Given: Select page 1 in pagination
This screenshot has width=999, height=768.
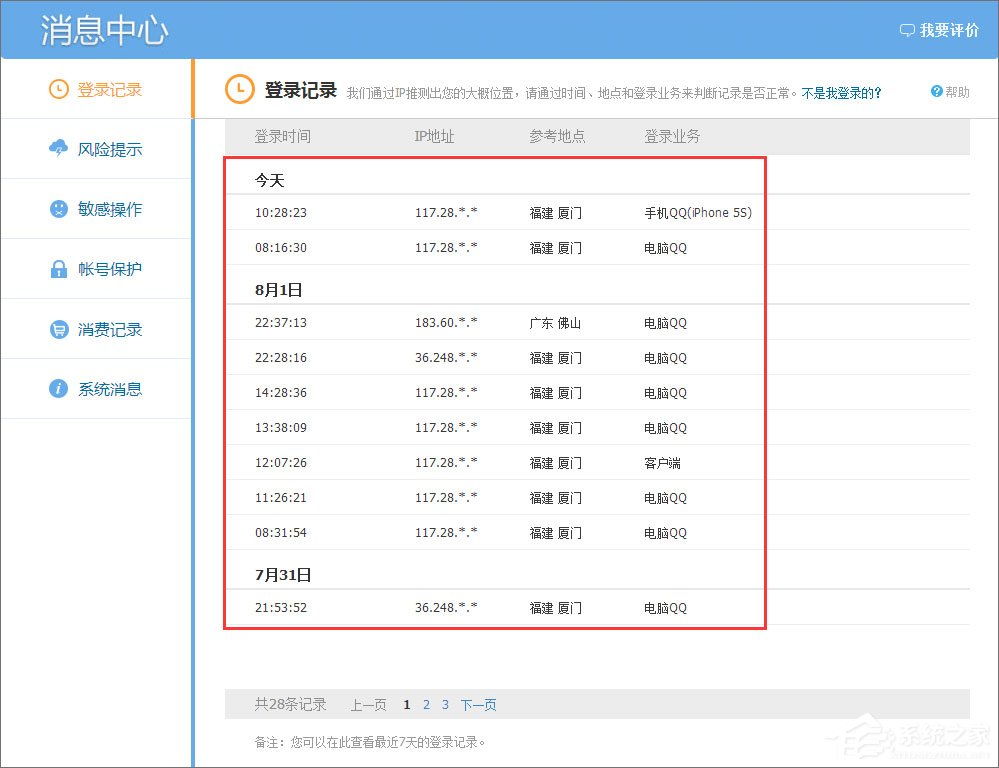Looking at the screenshot, I should point(407,704).
